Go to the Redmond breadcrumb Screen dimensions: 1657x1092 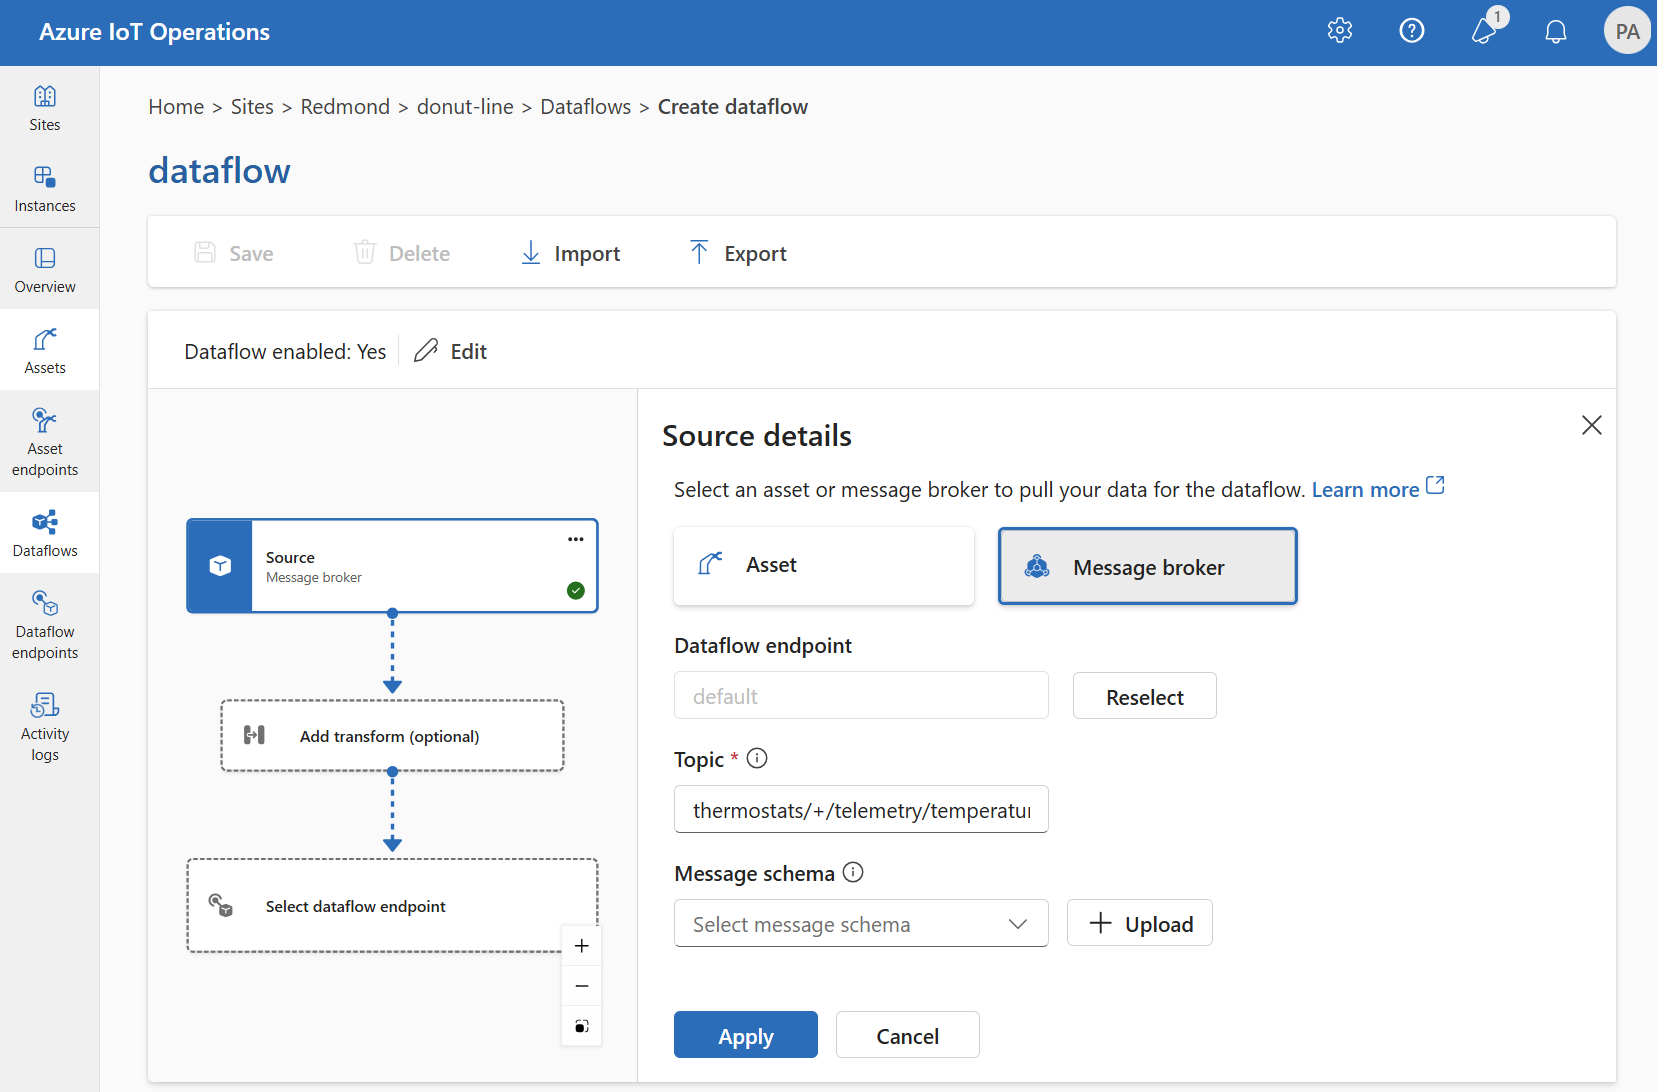point(345,107)
